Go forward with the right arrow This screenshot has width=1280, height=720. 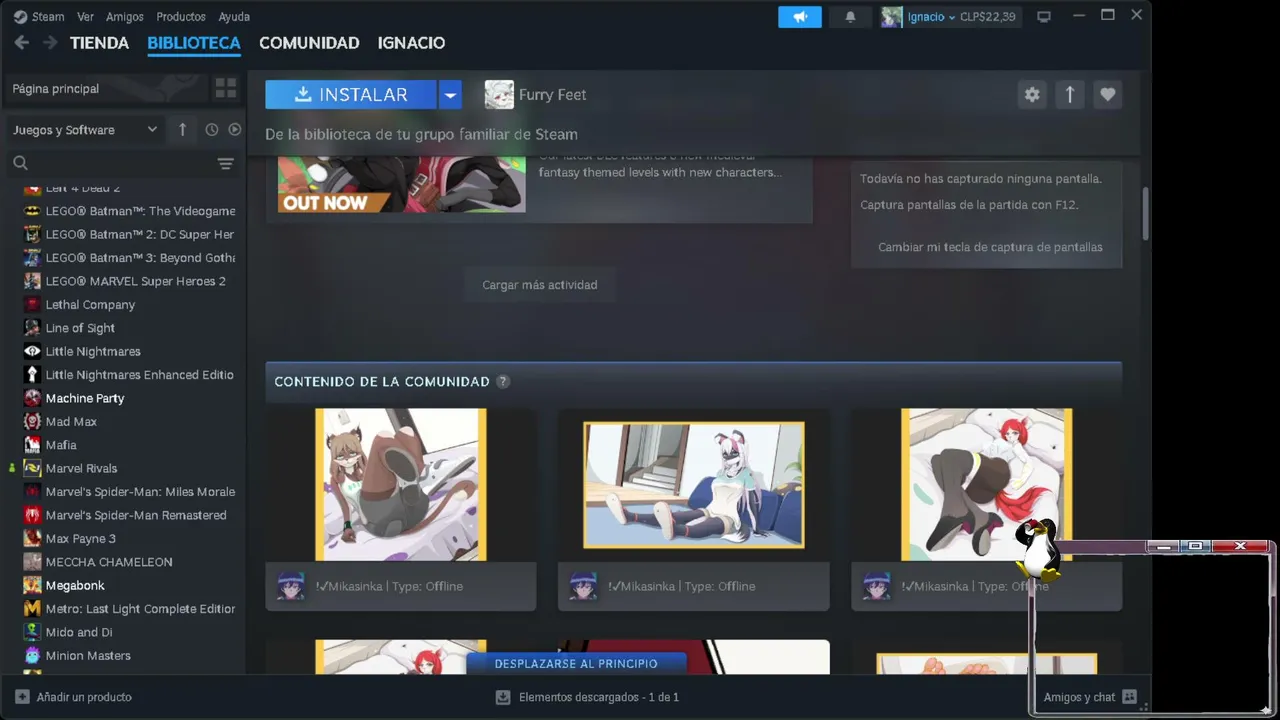click(x=49, y=43)
